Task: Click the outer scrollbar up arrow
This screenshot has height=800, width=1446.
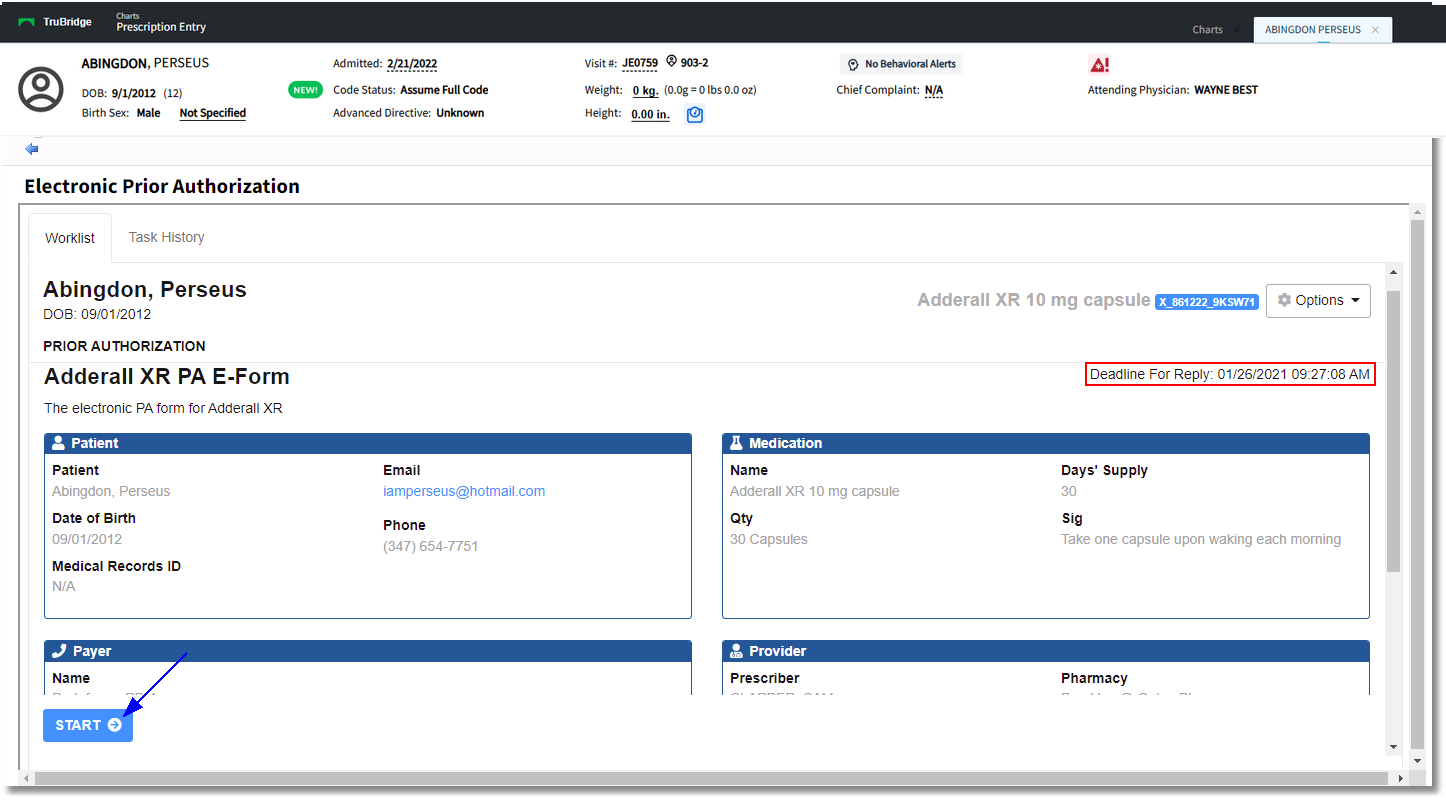Action: [1416, 212]
